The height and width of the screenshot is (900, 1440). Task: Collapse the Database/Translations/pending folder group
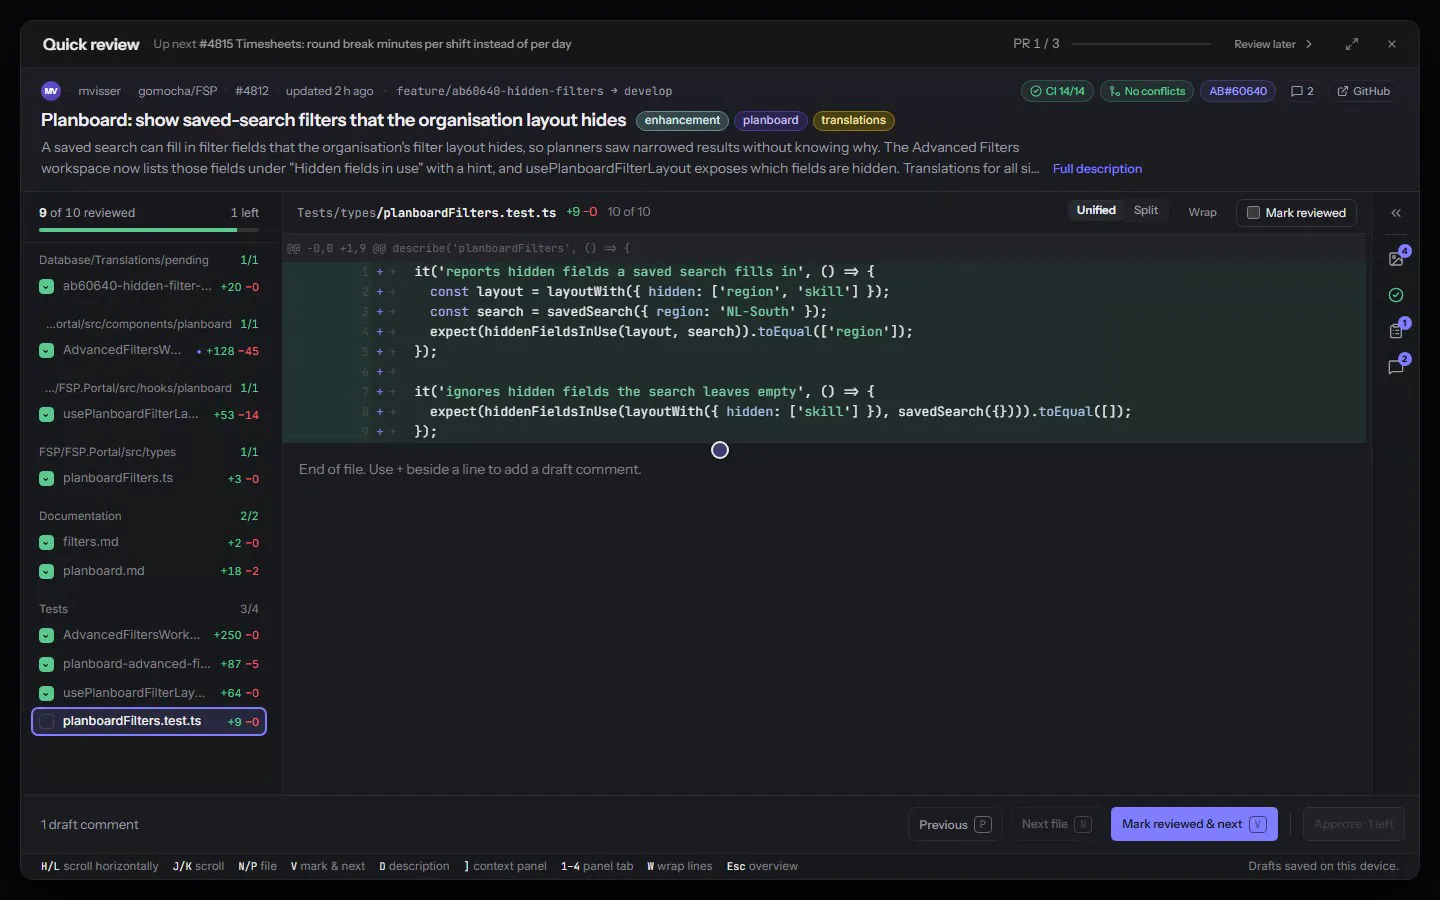[x=148, y=260]
